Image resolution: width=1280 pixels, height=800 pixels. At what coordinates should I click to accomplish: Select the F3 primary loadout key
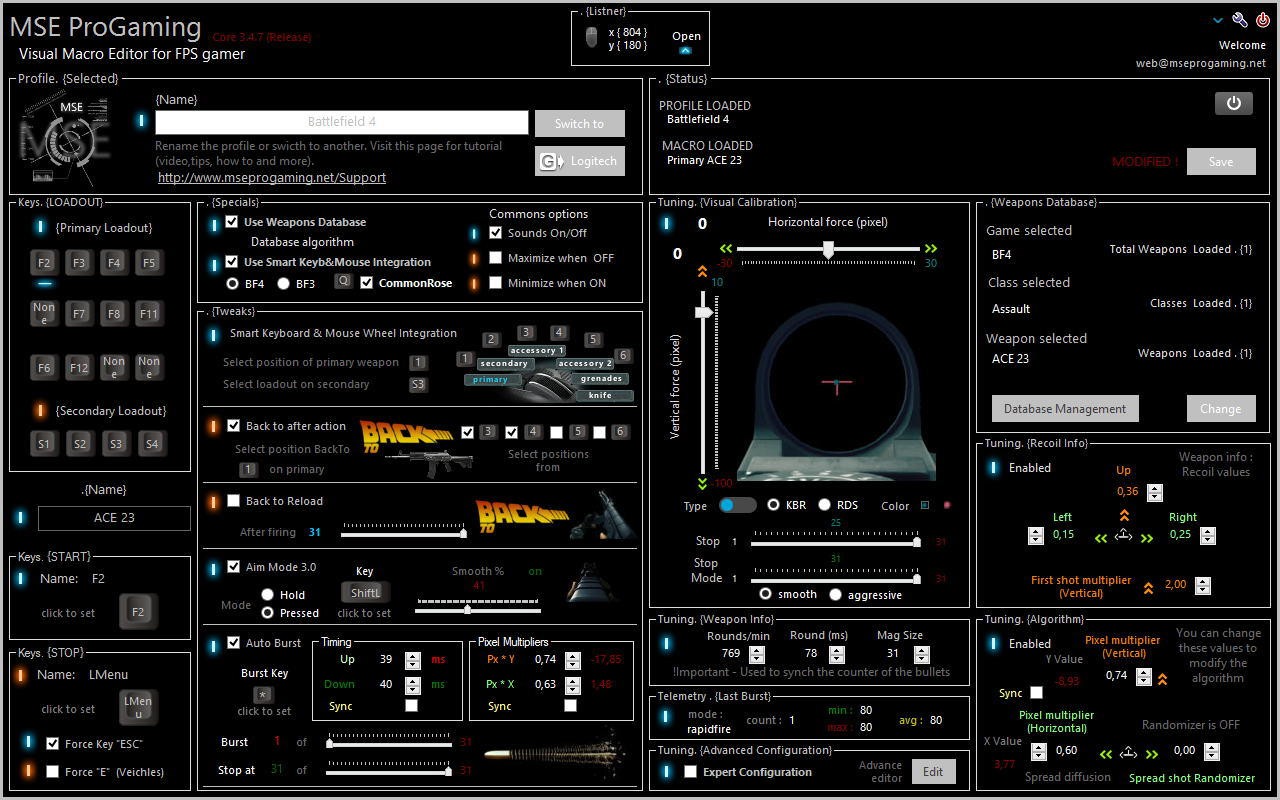pos(79,264)
